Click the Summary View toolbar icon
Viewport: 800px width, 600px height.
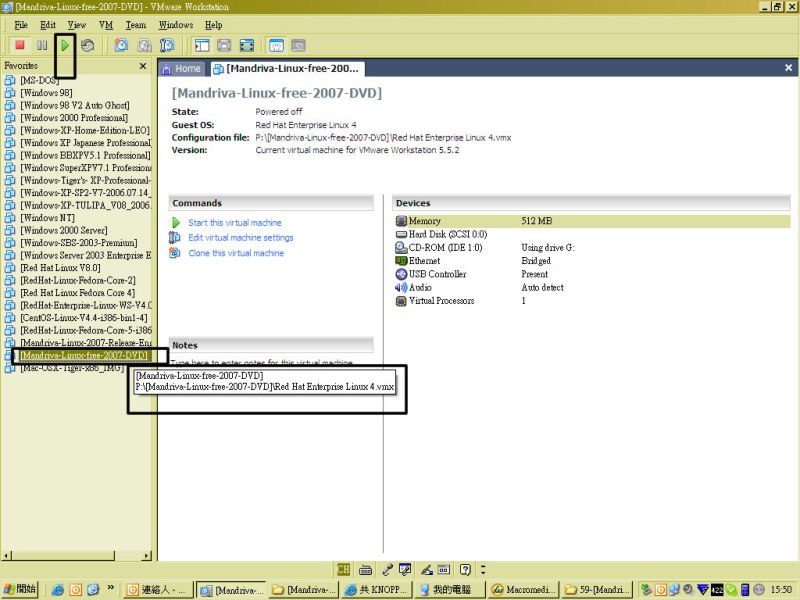tap(276, 45)
